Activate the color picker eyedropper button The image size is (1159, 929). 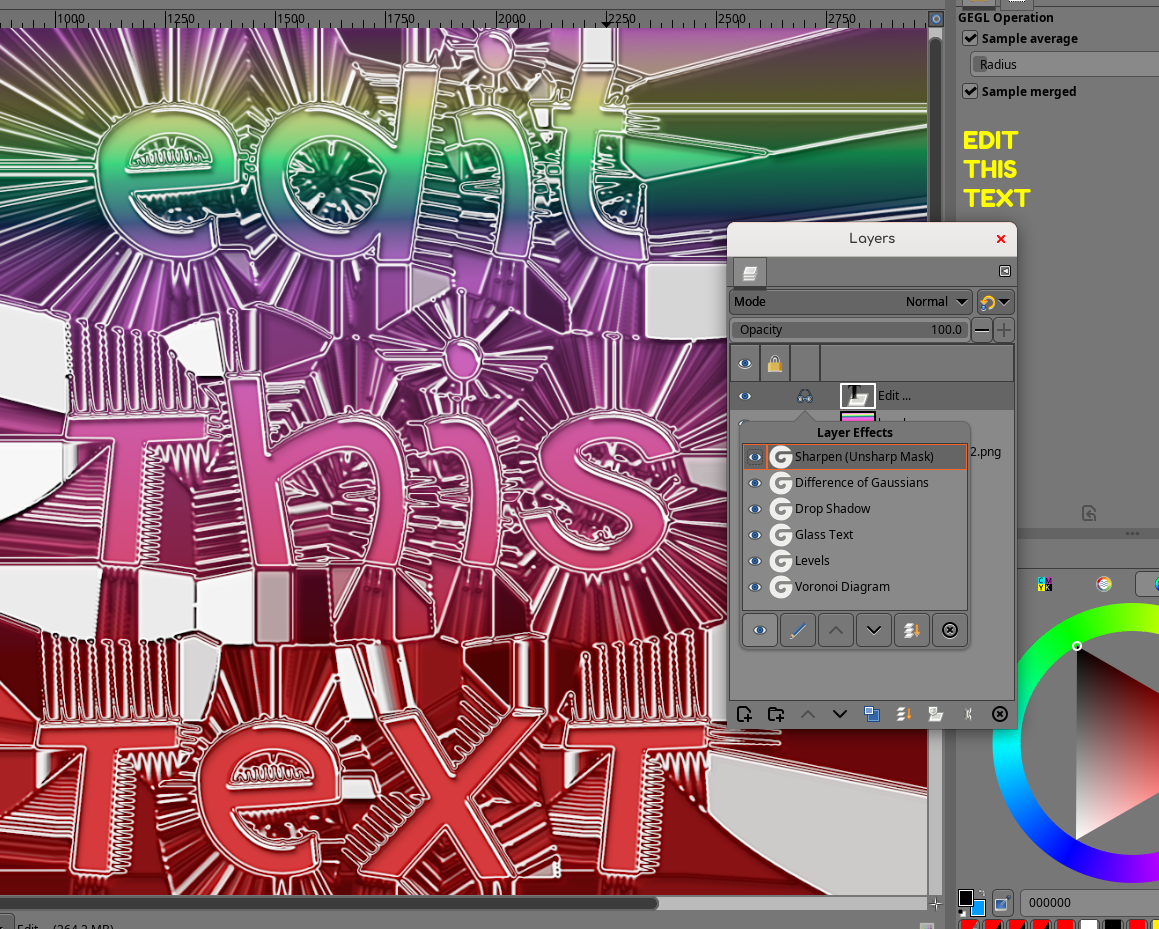pyautogui.click(x=1002, y=903)
